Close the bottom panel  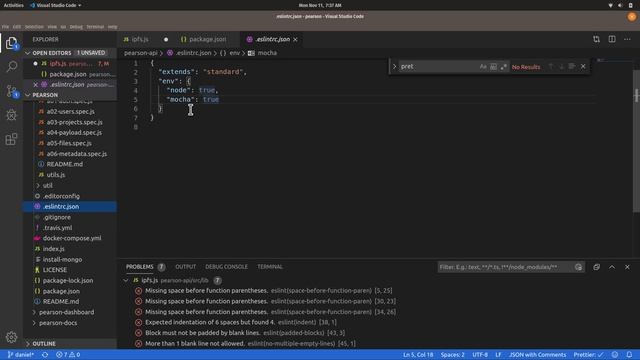tap(627, 267)
